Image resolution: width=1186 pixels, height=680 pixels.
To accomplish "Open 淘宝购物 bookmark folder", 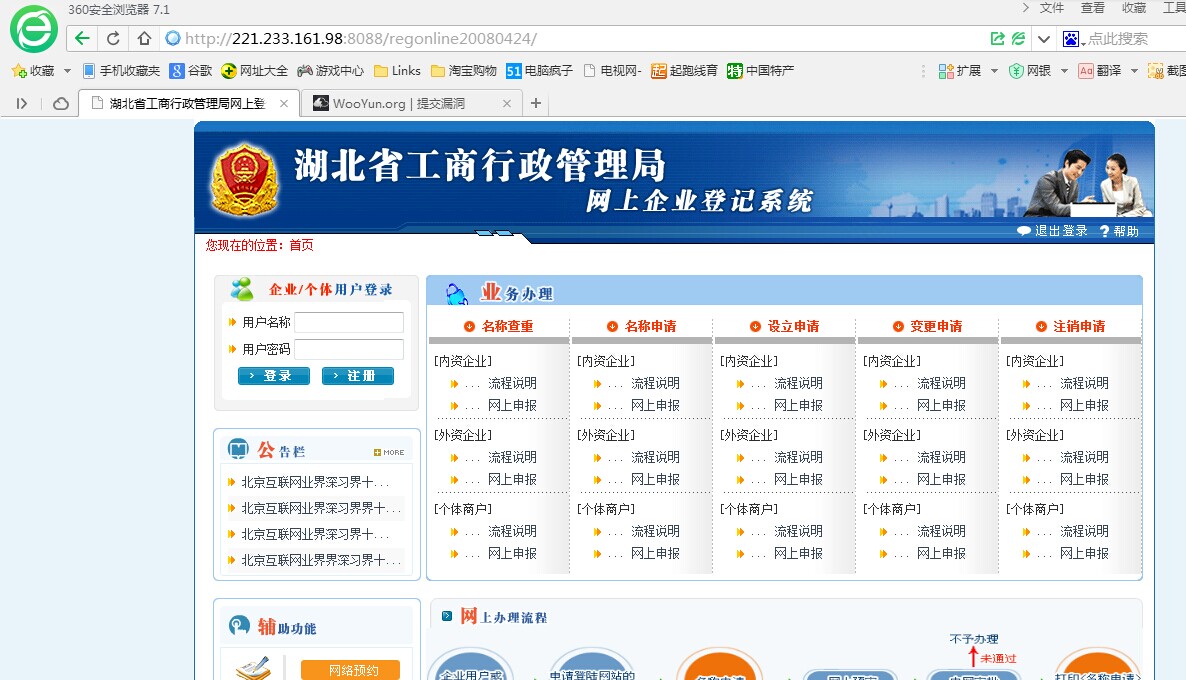I will pyautogui.click(x=464, y=71).
